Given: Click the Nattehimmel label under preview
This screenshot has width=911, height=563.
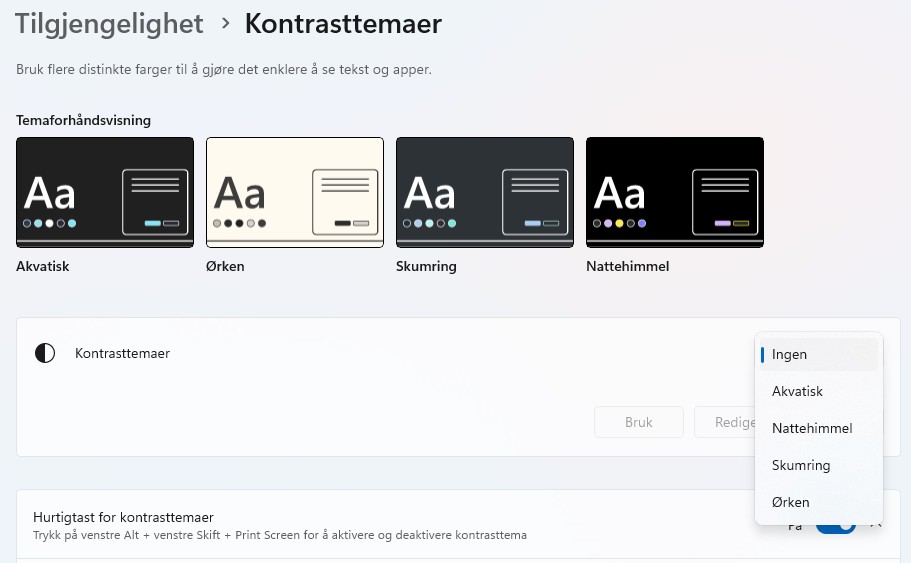Looking at the screenshot, I should [x=627, y=266].
